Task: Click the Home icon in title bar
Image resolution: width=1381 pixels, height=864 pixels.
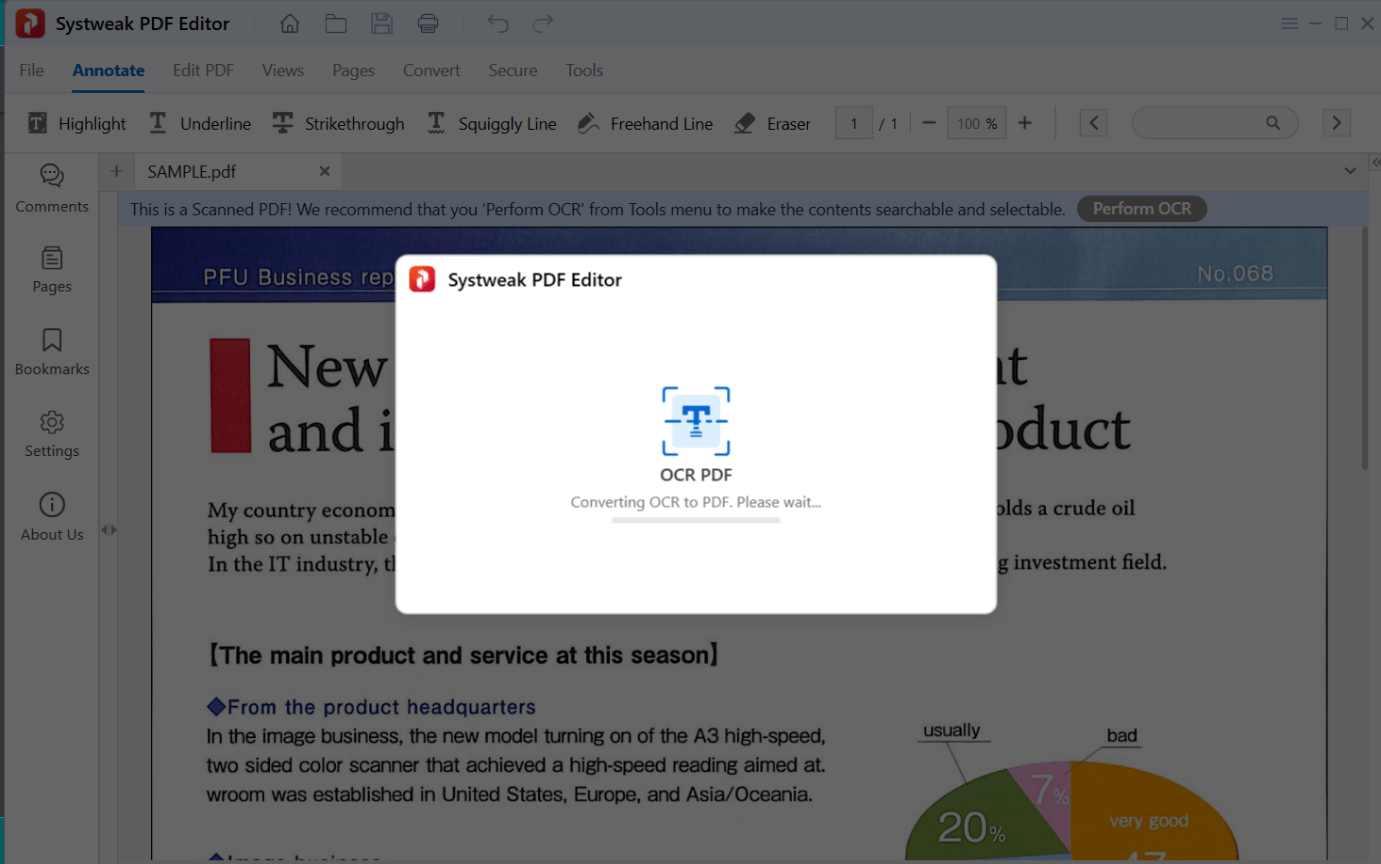Action: 289,24
